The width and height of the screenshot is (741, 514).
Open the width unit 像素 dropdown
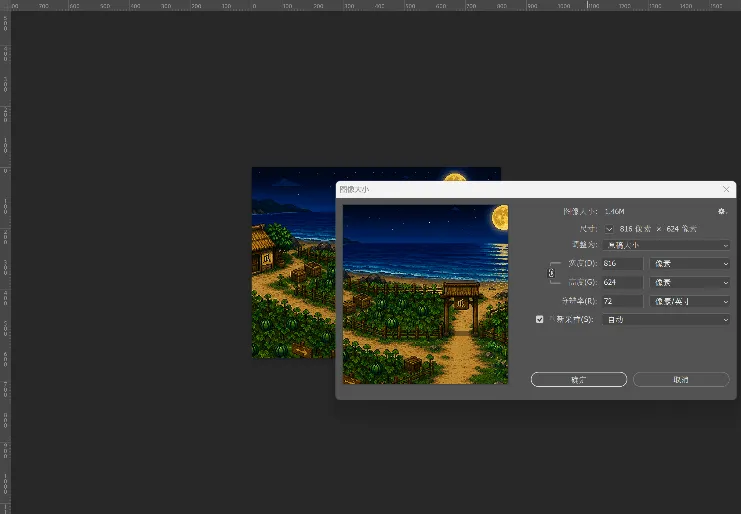tap(689, 264)
